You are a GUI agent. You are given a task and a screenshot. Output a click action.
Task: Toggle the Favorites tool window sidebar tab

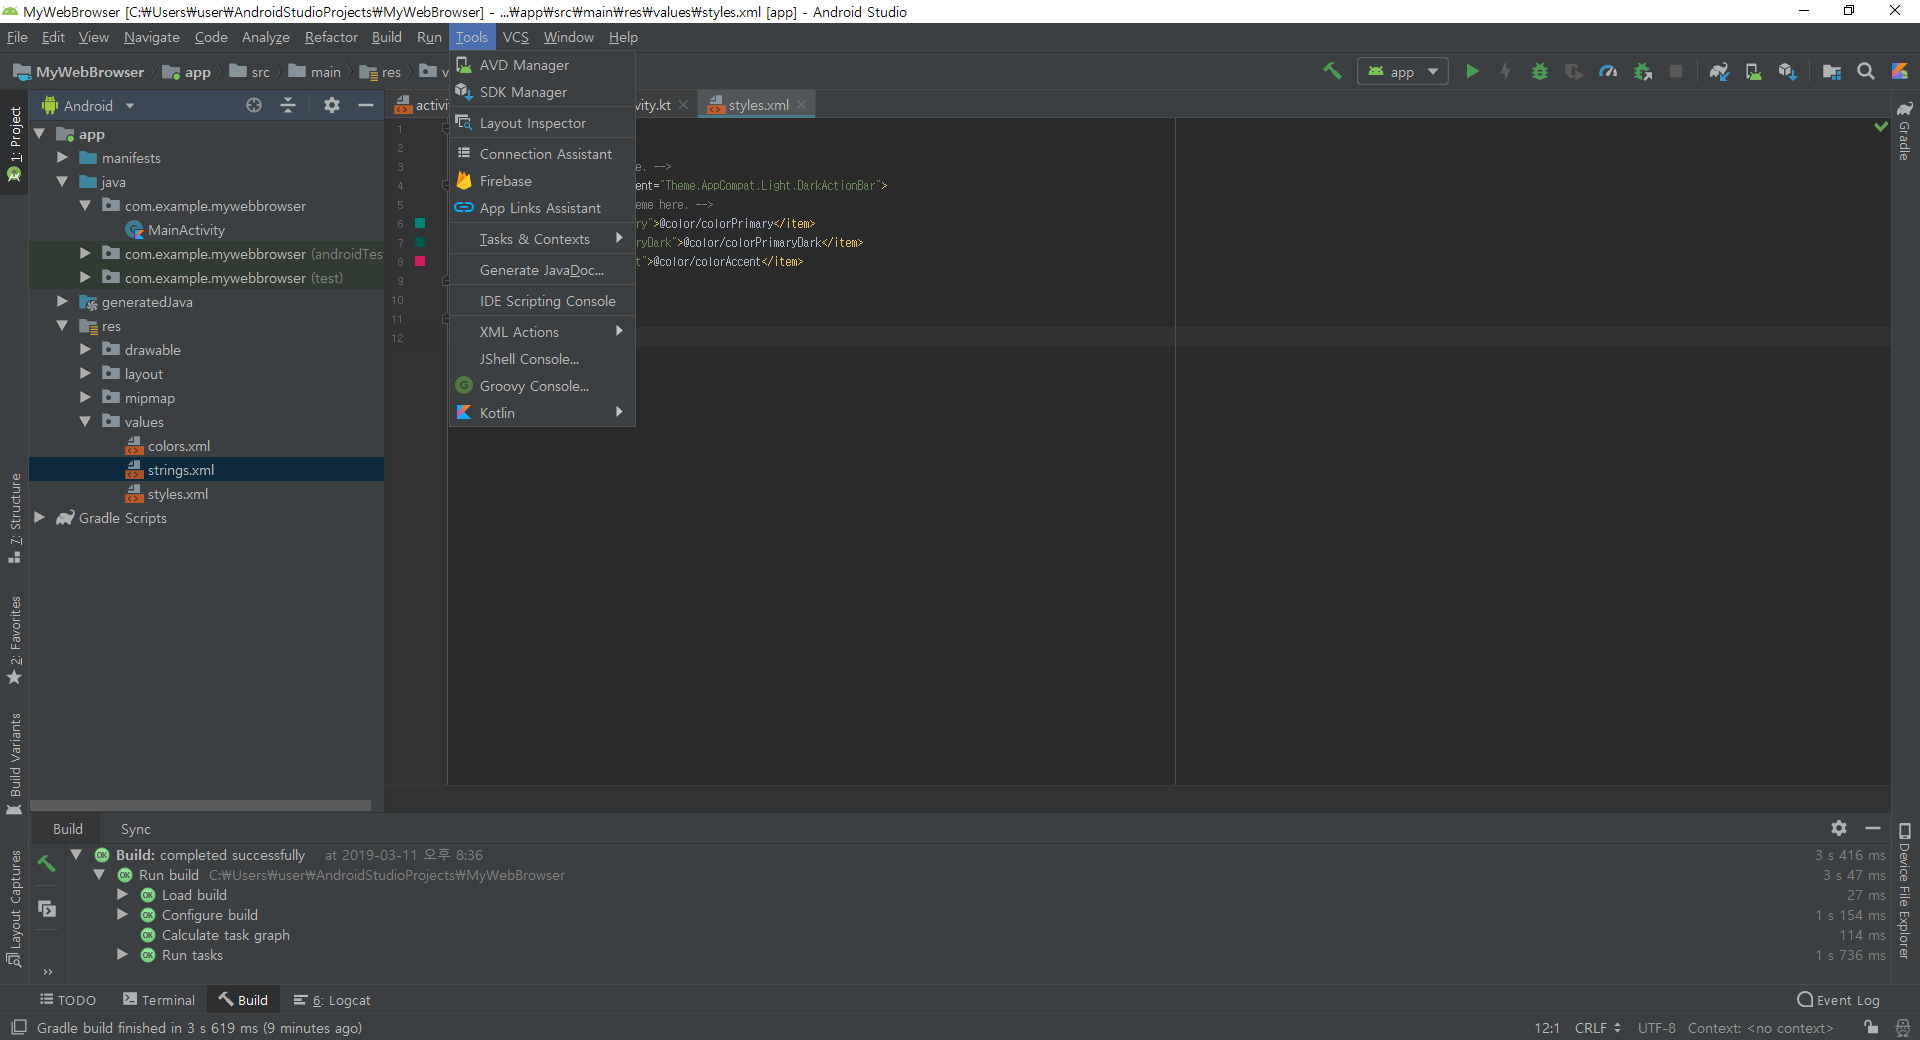pyautogui.click(x=14, y=640)
